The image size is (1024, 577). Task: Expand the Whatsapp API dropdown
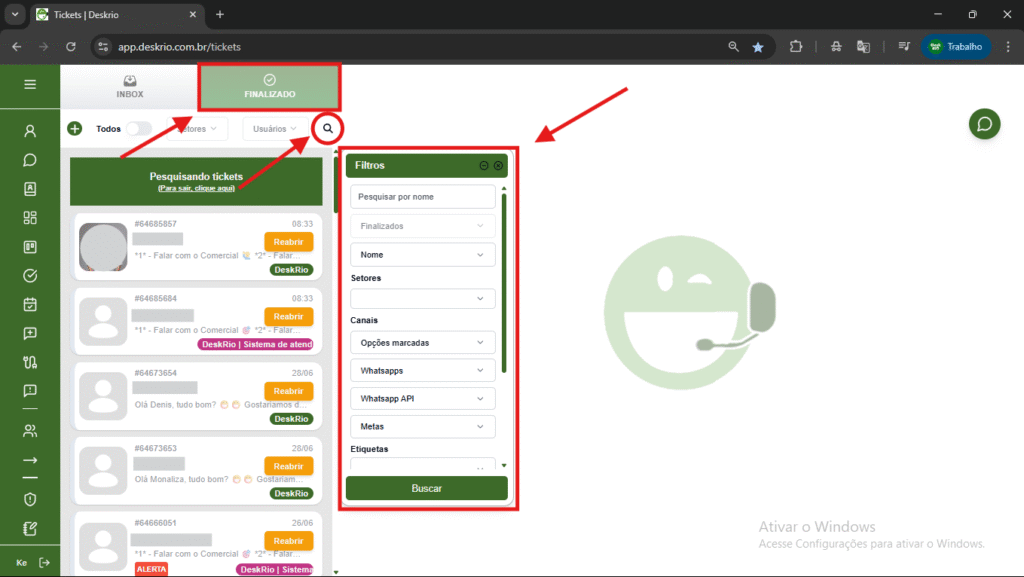423,398
